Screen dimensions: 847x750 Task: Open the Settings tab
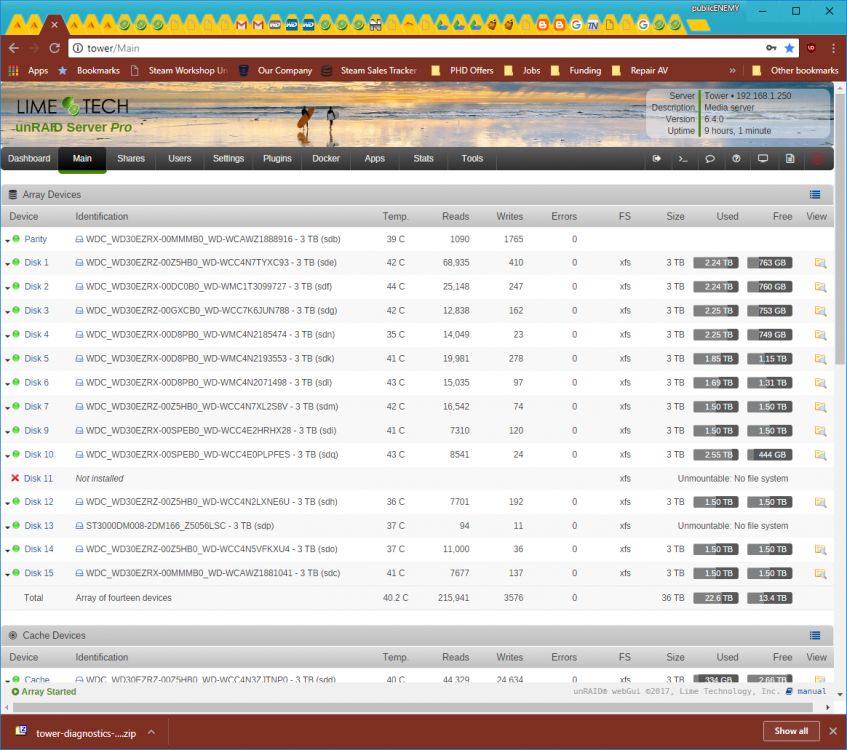(x=228, y=159)
